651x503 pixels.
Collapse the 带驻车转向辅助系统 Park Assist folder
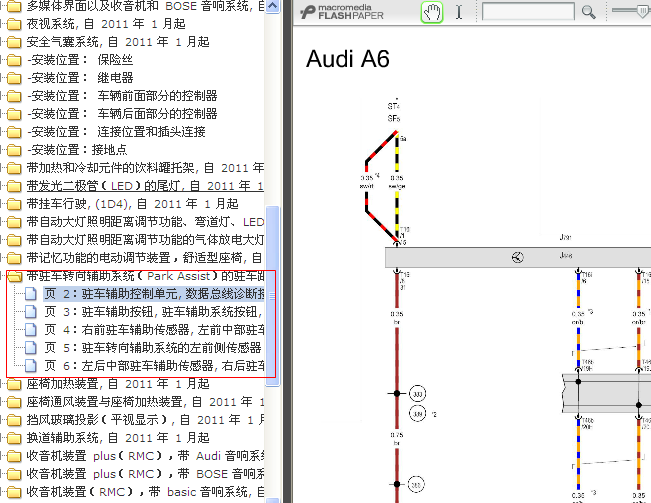[x=2, y=276]
